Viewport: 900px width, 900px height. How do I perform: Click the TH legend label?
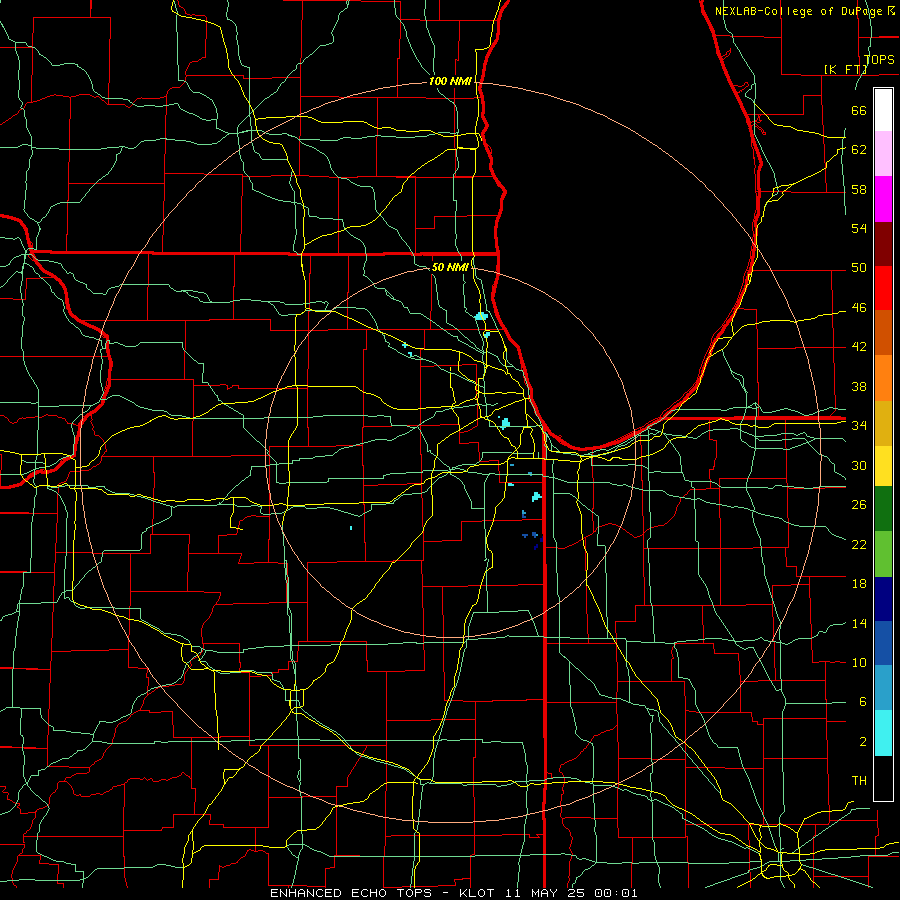click(859, 780)
